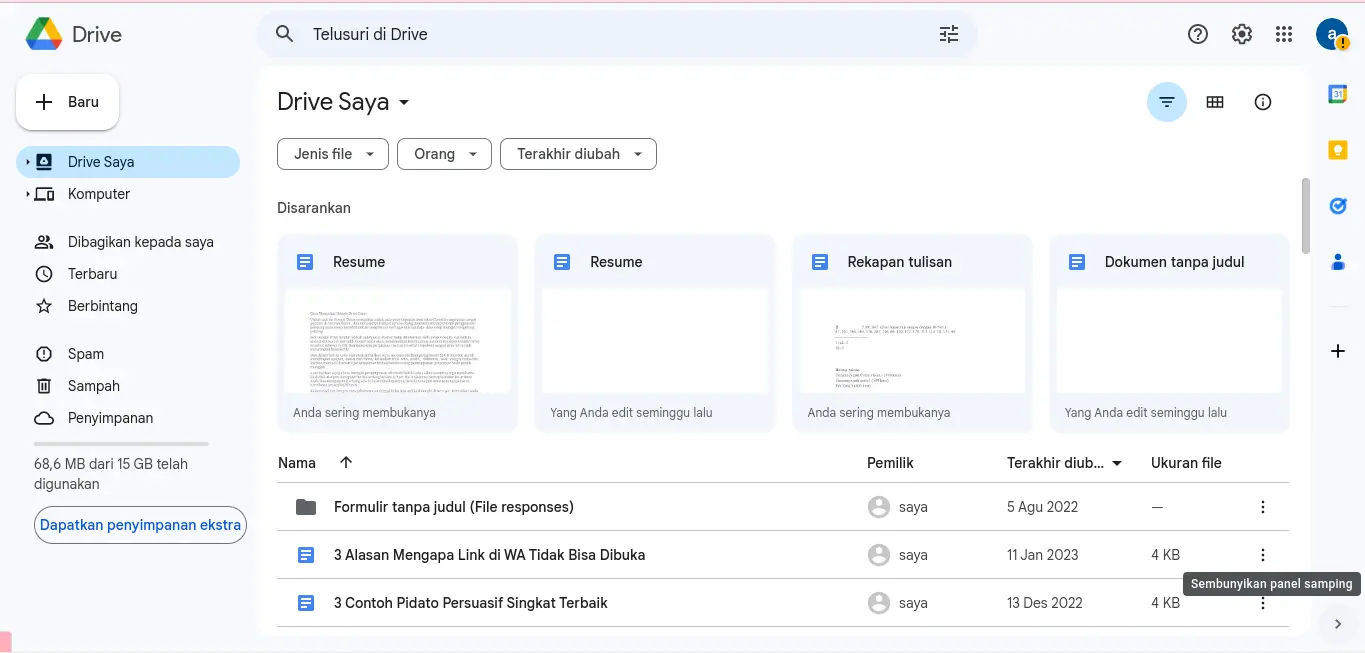Open second Resume card edited last week

point(655,333)
